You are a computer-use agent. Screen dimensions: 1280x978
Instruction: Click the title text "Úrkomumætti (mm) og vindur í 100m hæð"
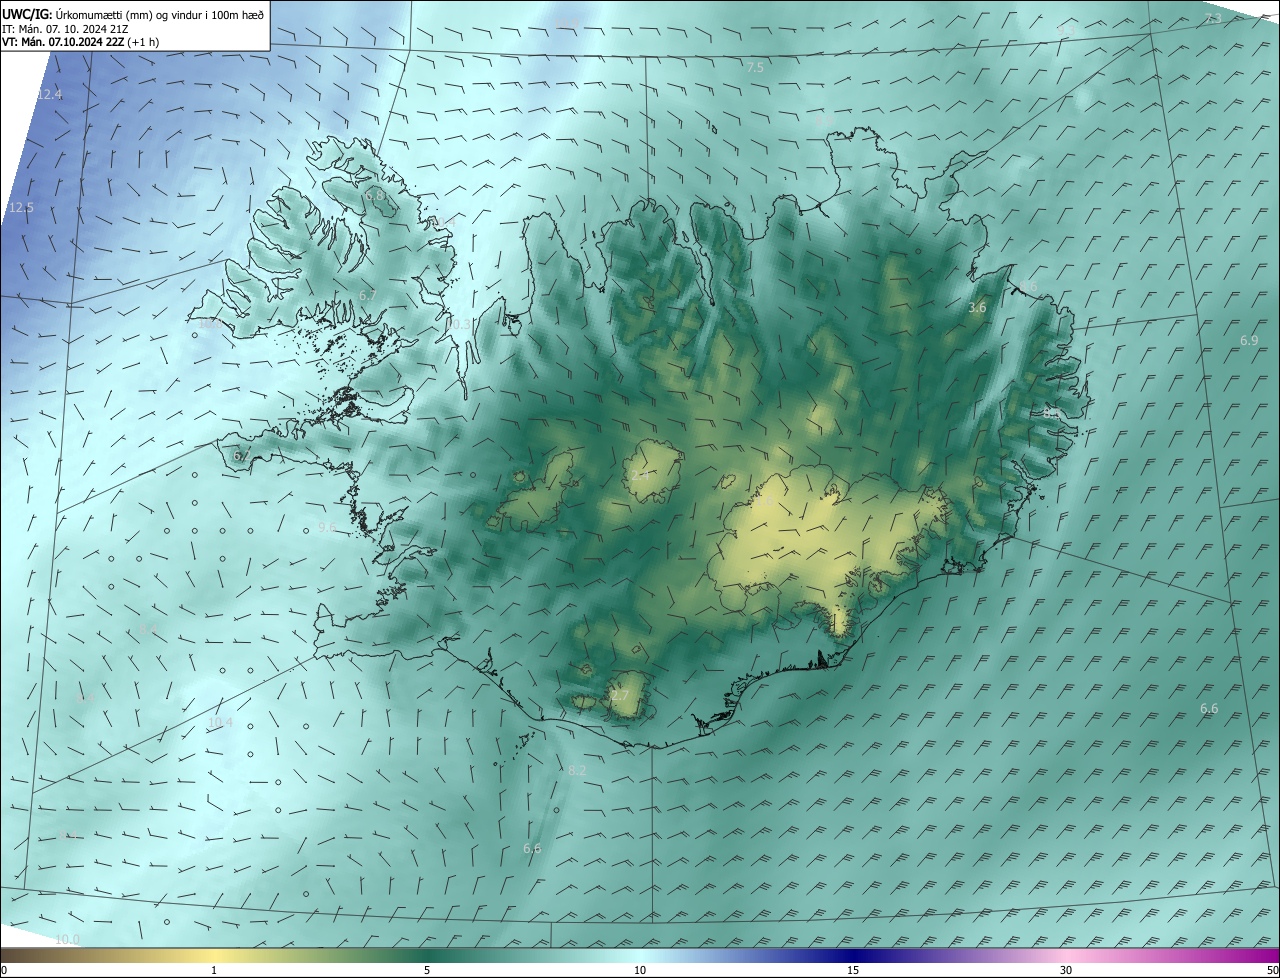[x=158, y=15]
